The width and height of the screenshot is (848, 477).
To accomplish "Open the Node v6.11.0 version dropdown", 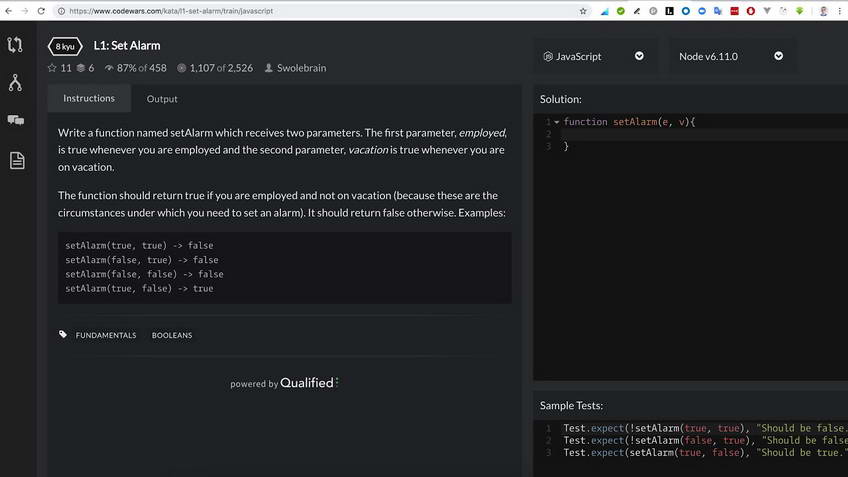I will click(x=731, y=56).
